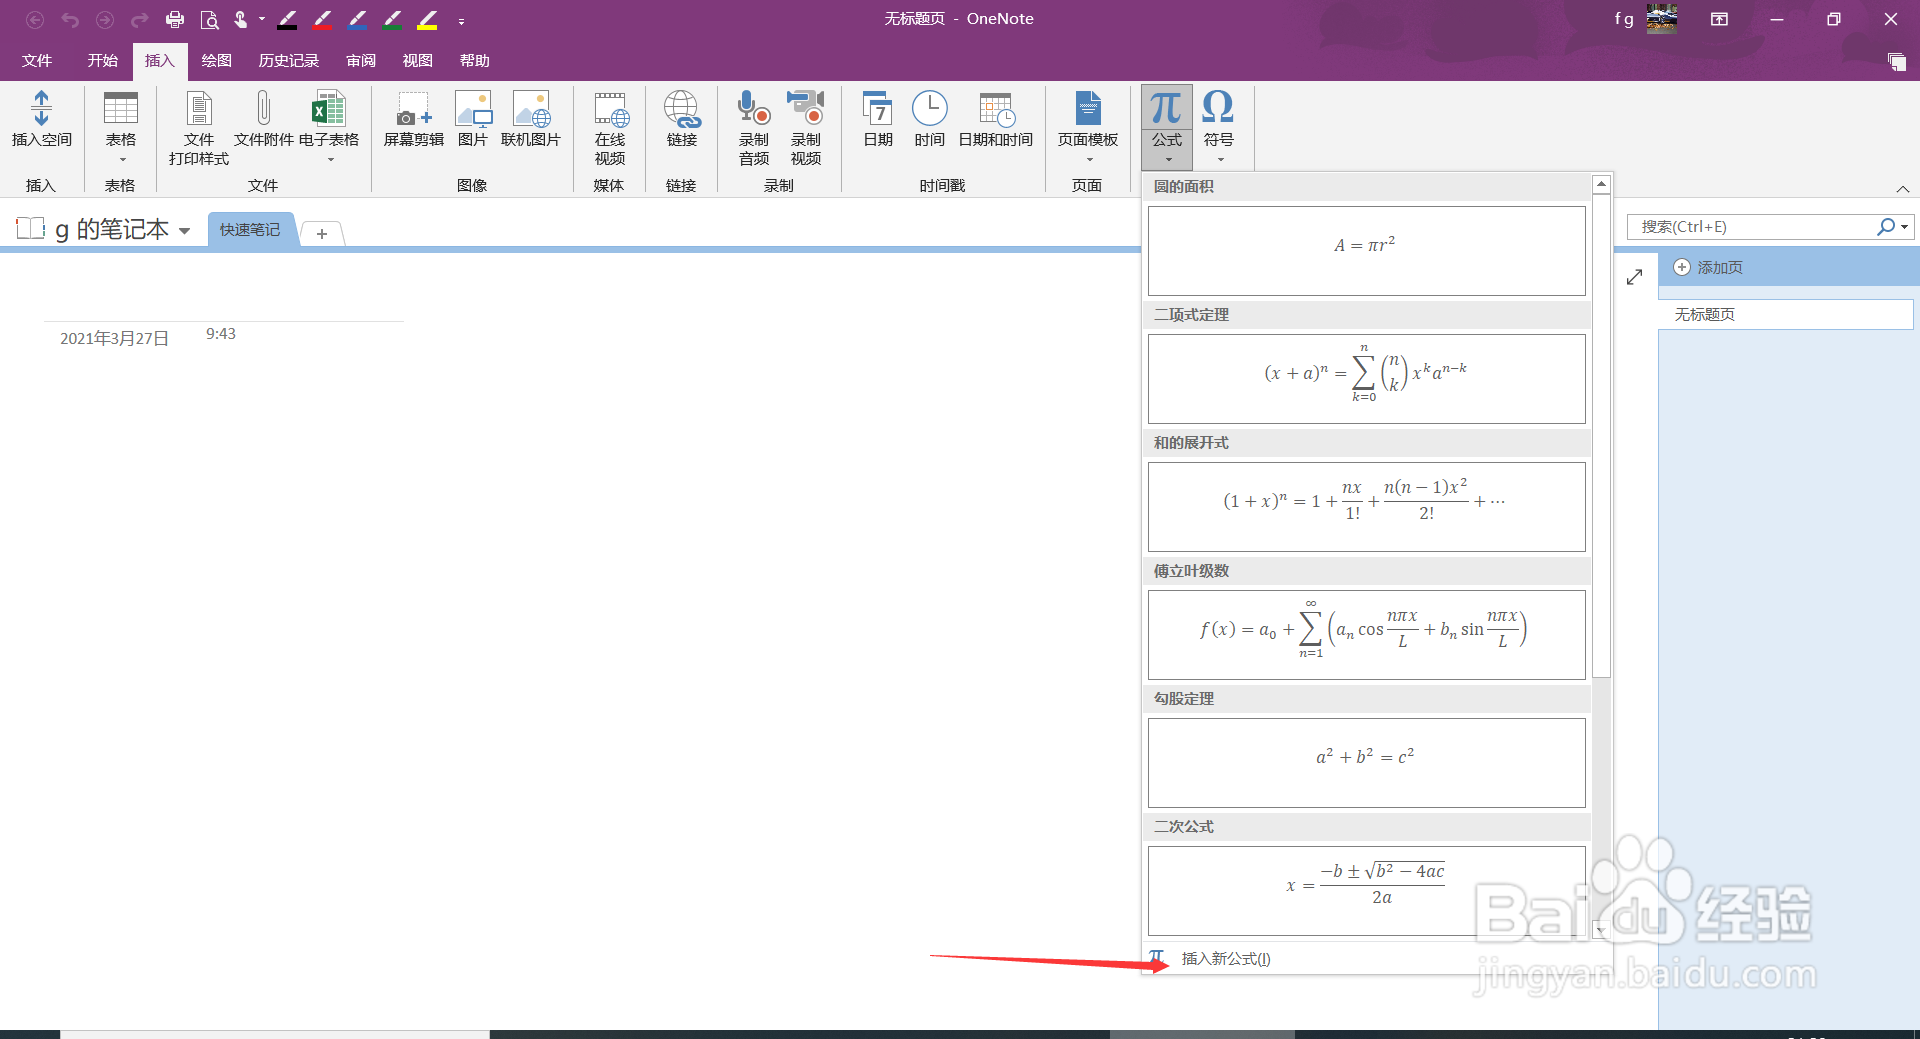The image size is (1920, 1039).
Task: Insert the Expansion of a Sum equation
Action: [x=1366, y=507]
